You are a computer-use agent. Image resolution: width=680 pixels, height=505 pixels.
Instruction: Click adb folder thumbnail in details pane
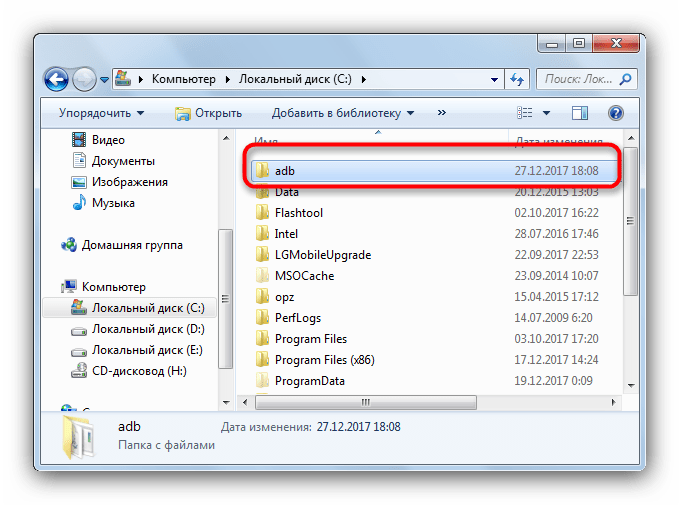click(78, 437)
